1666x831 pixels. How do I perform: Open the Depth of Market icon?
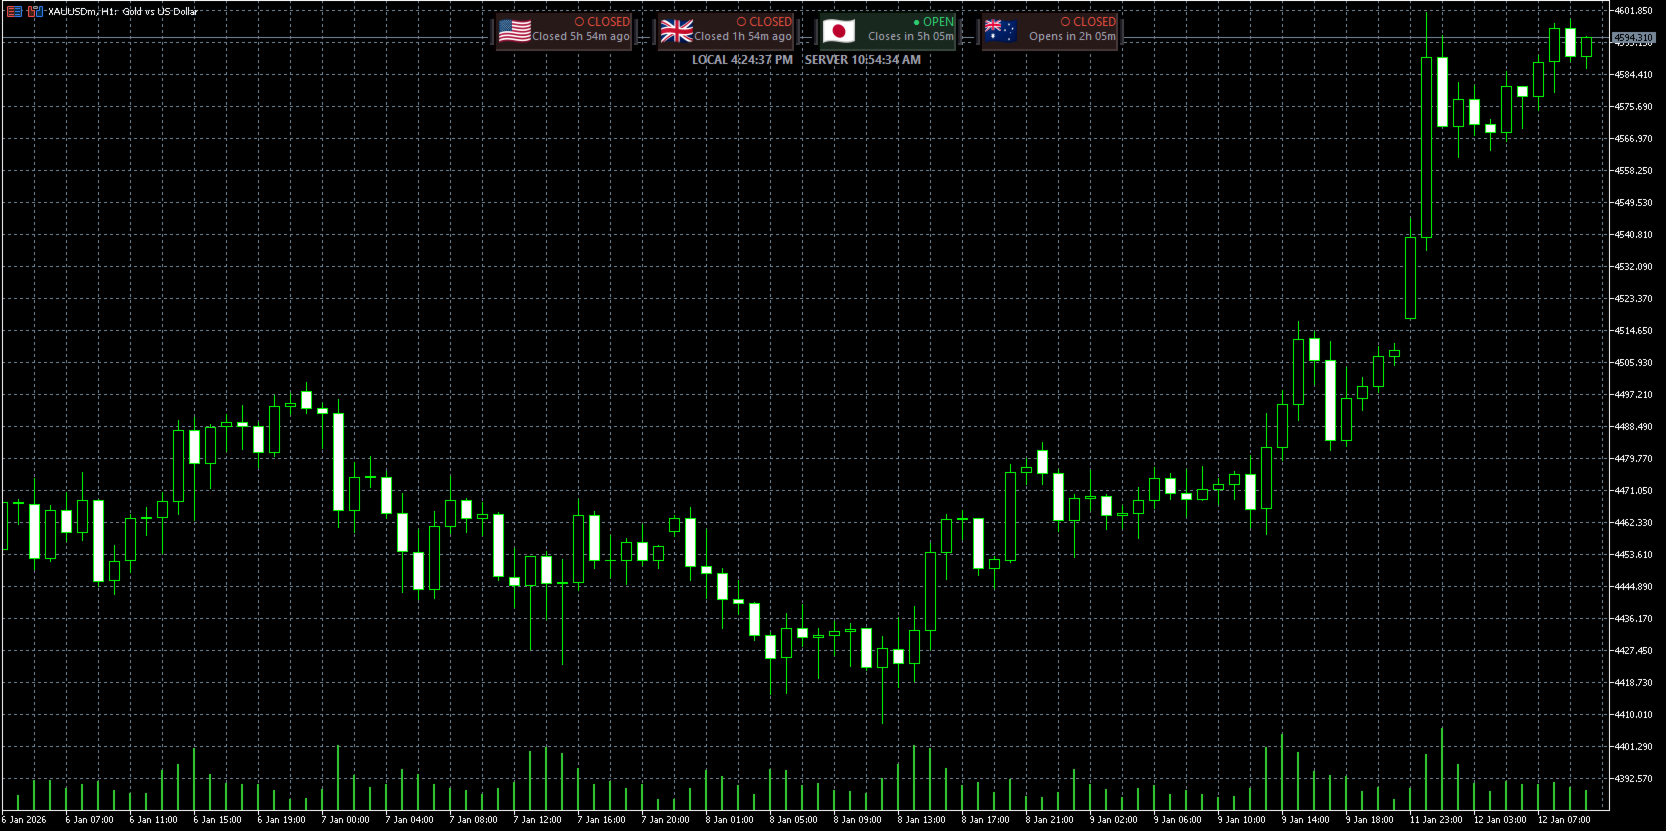coord(14,12)
